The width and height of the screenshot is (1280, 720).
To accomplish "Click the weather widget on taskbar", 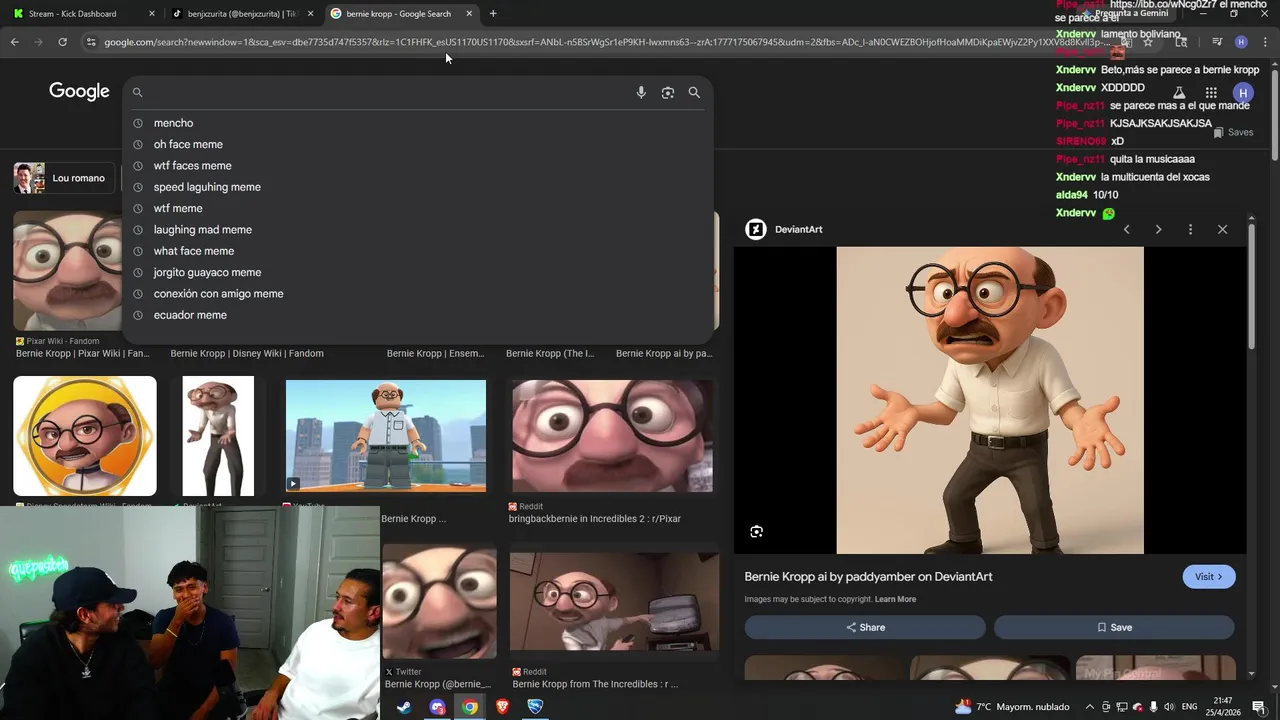I will (1012, 707).
